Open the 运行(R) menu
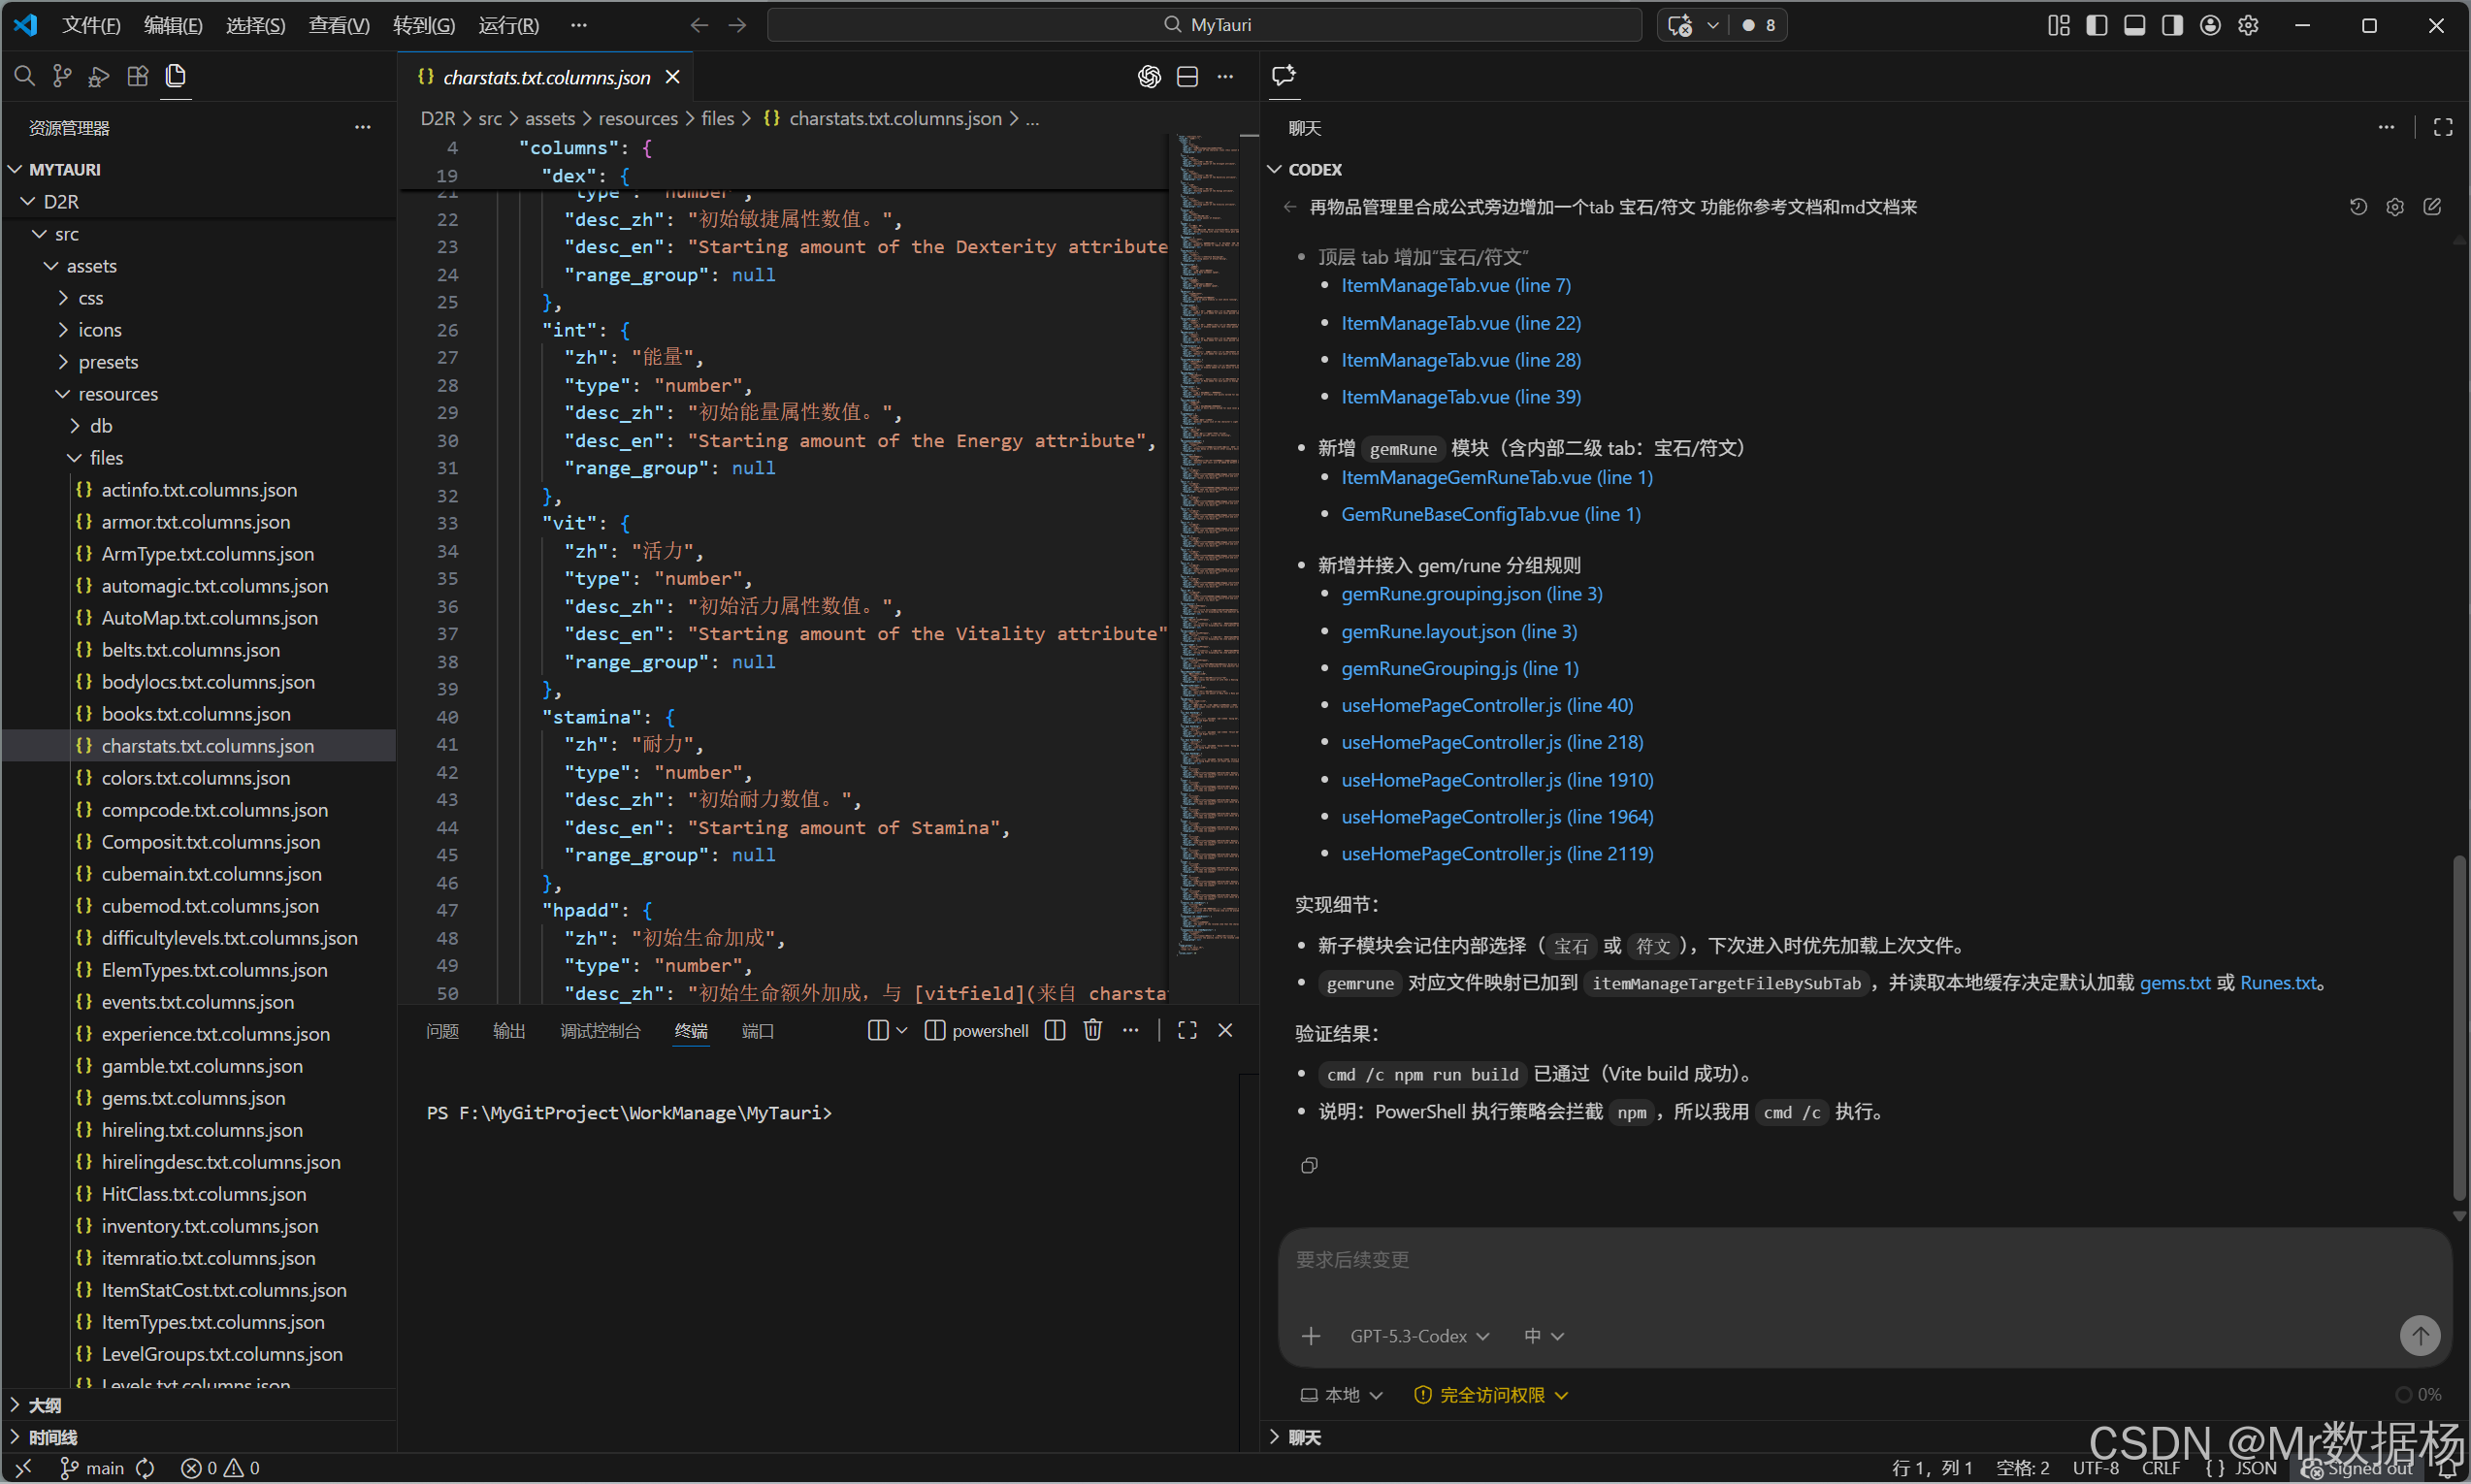 tap(508, 25)
